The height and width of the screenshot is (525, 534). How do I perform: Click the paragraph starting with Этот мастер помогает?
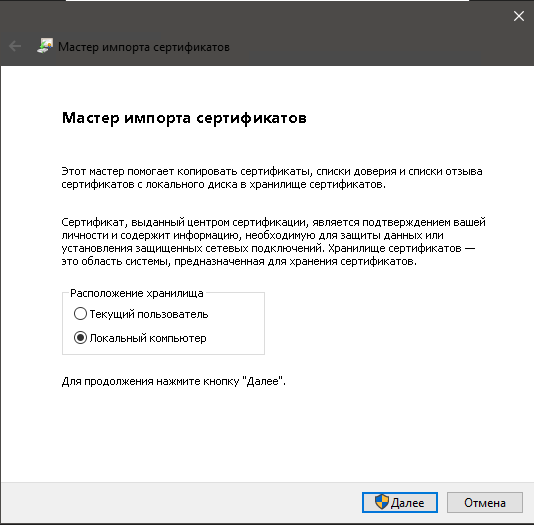272,178
